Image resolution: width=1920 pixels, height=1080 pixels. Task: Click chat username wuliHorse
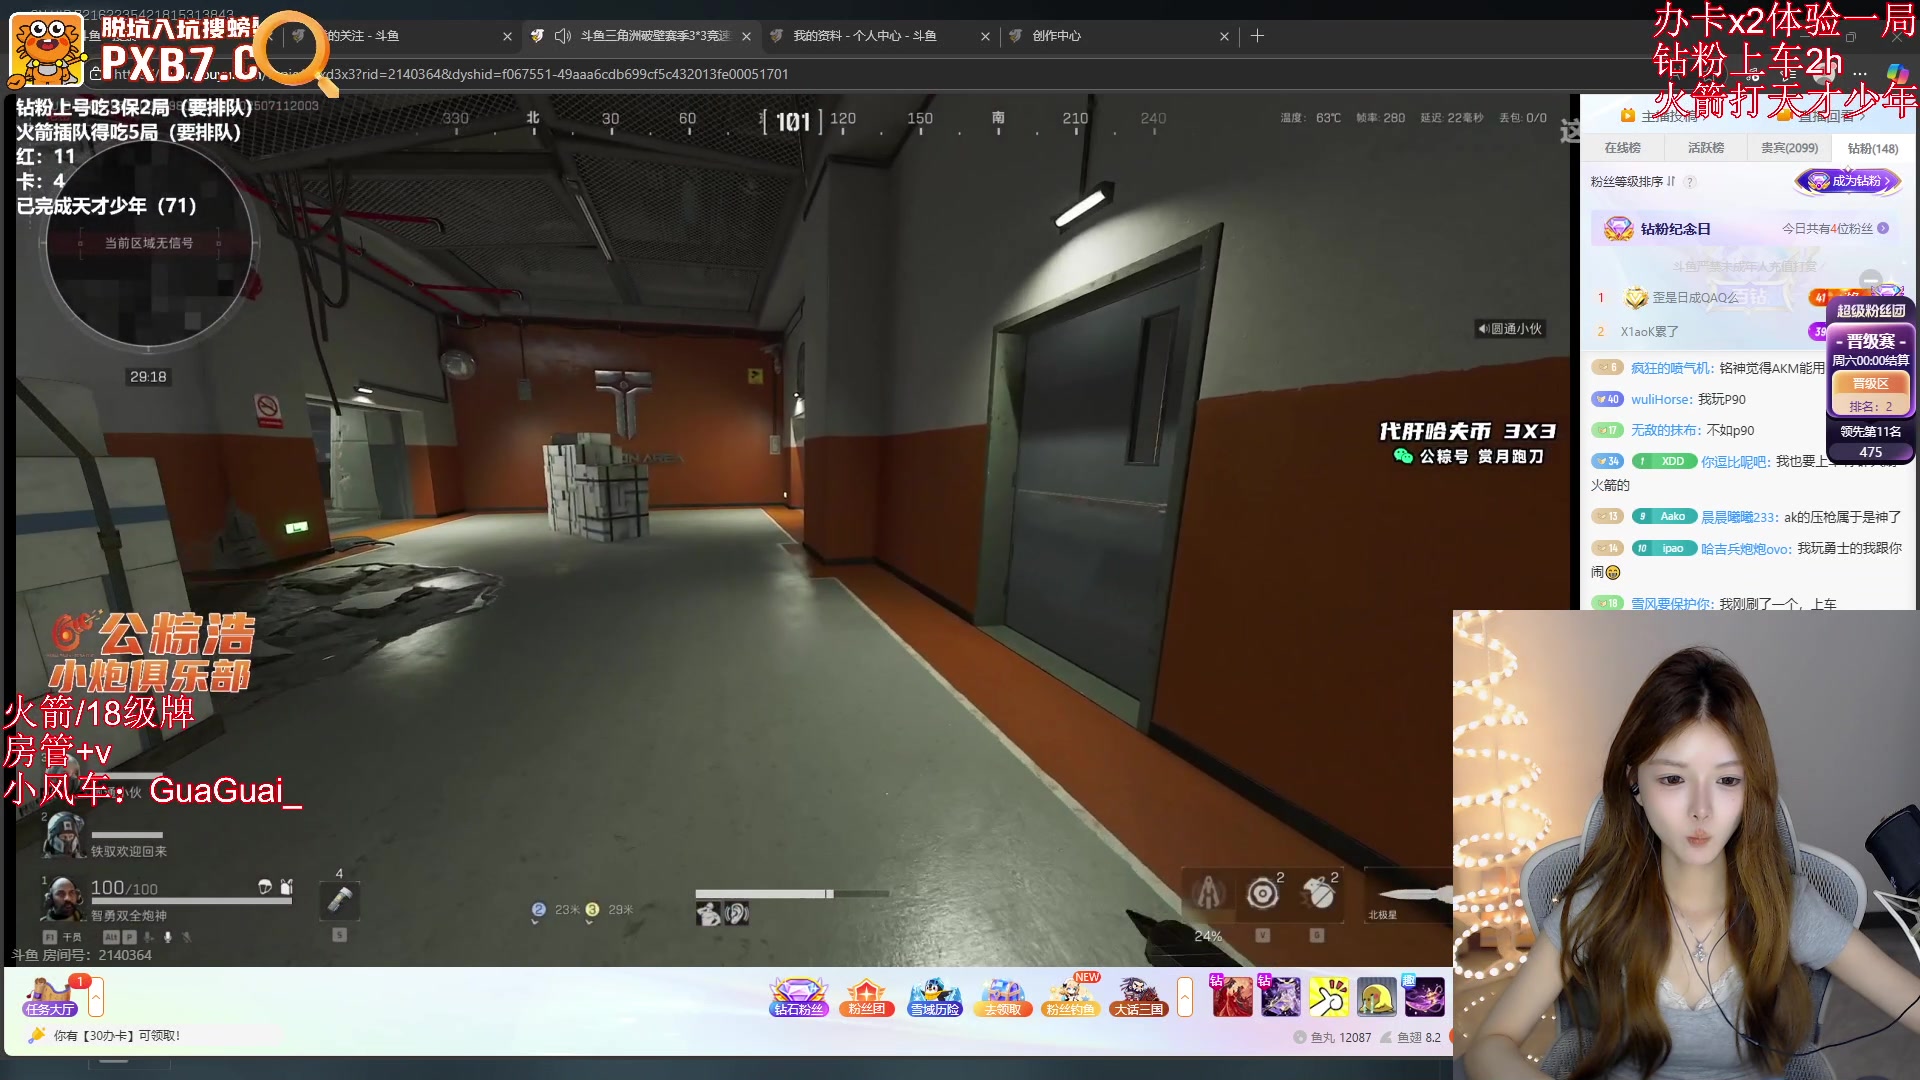point(1662,400)
